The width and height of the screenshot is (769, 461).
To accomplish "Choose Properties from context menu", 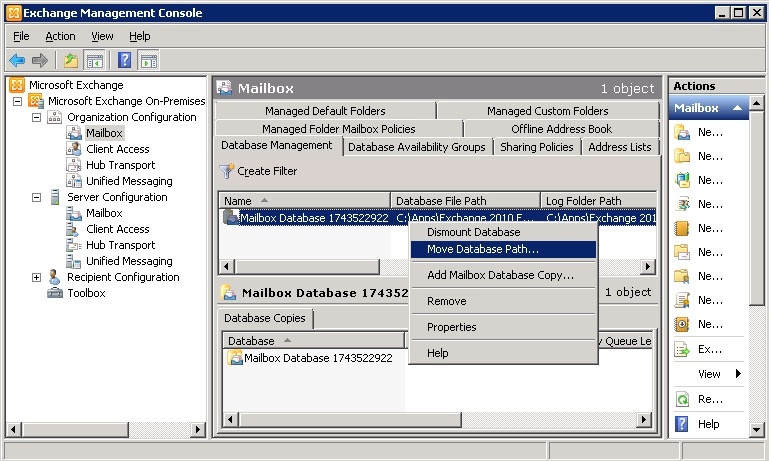I will pyautogui.click(x=503, y=327).
